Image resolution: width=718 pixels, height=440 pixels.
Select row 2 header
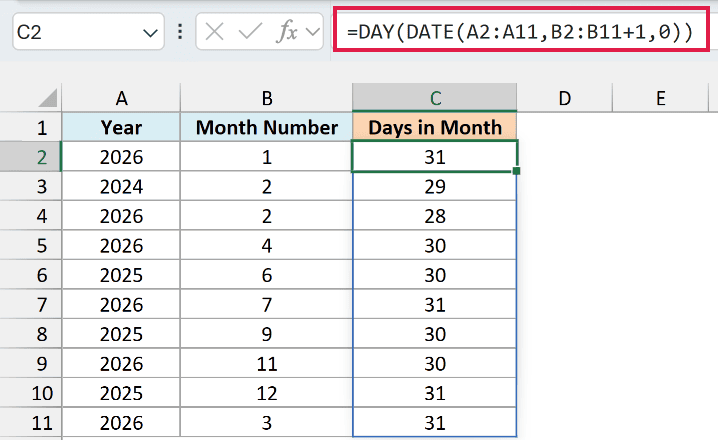(31, 157)
